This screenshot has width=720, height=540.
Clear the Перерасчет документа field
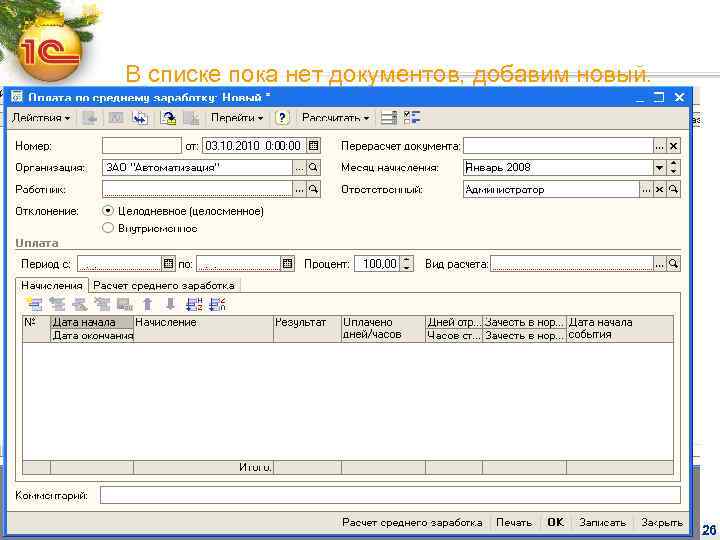pos(674,146)
